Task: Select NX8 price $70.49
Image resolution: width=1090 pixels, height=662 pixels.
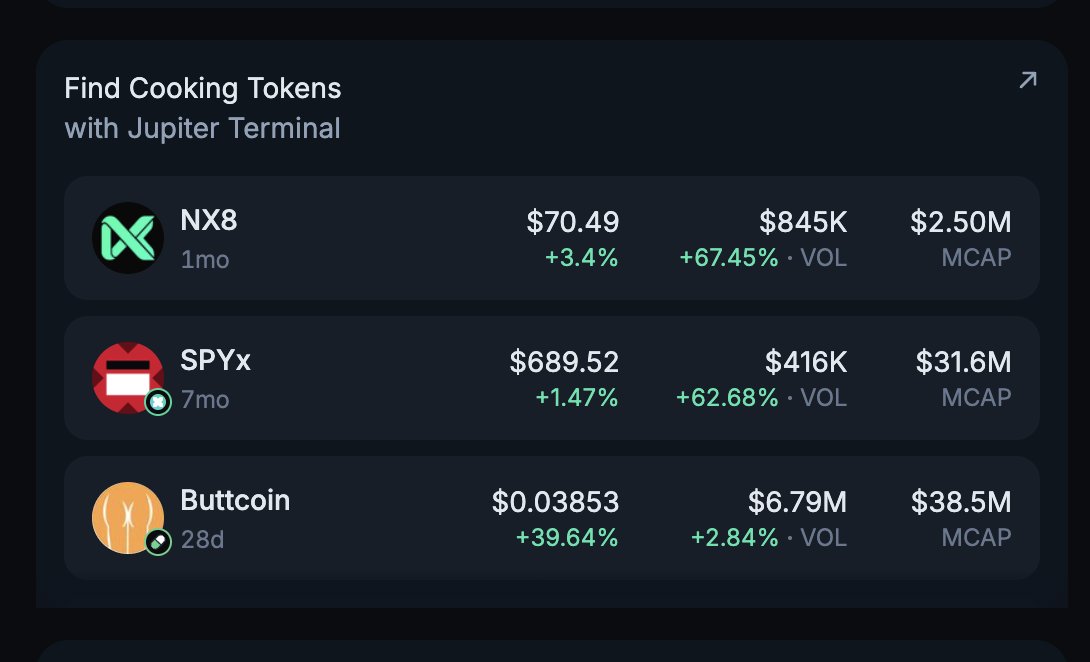Action: click(573, 222)
